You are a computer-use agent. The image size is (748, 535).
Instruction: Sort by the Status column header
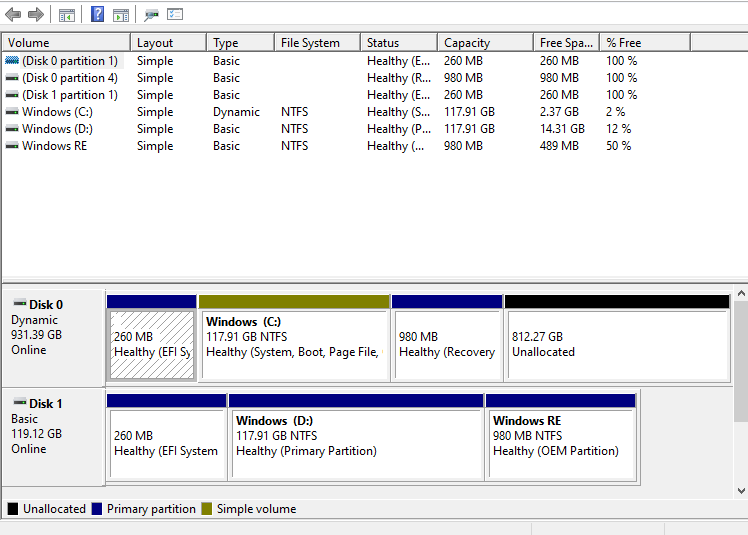(x=399, y=42)
